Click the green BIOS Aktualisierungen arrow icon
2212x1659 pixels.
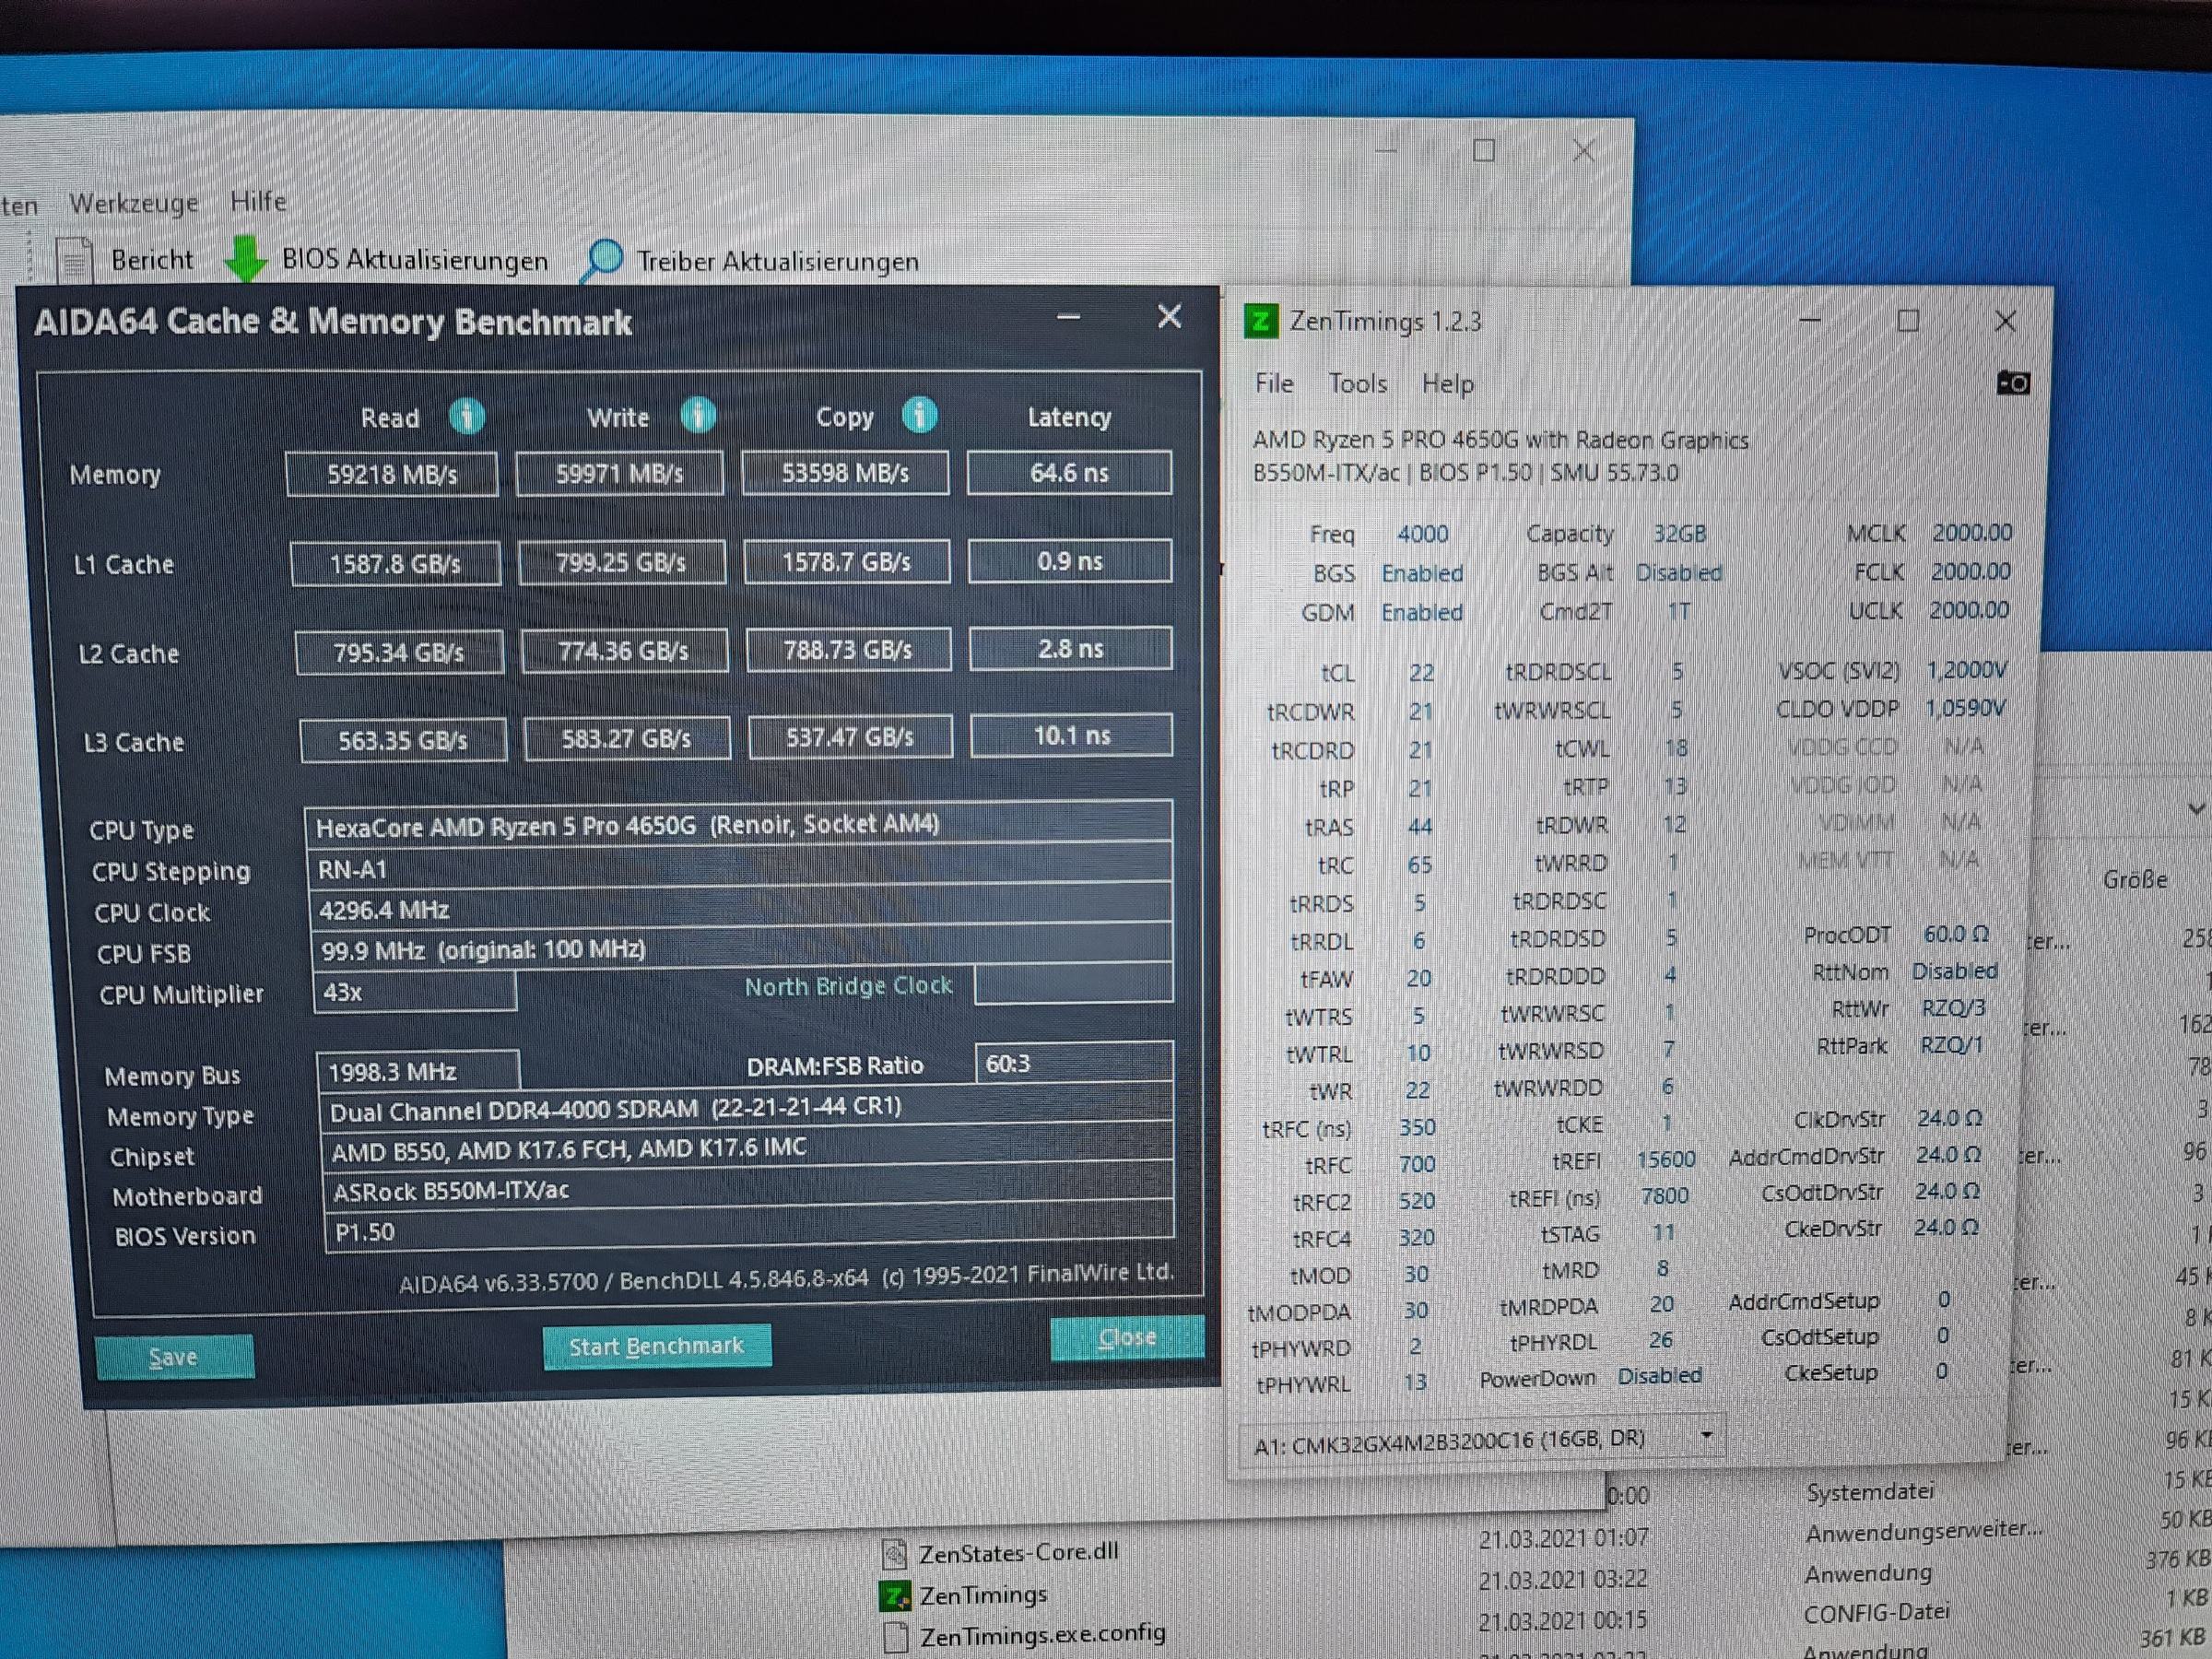tap(245, 258)
